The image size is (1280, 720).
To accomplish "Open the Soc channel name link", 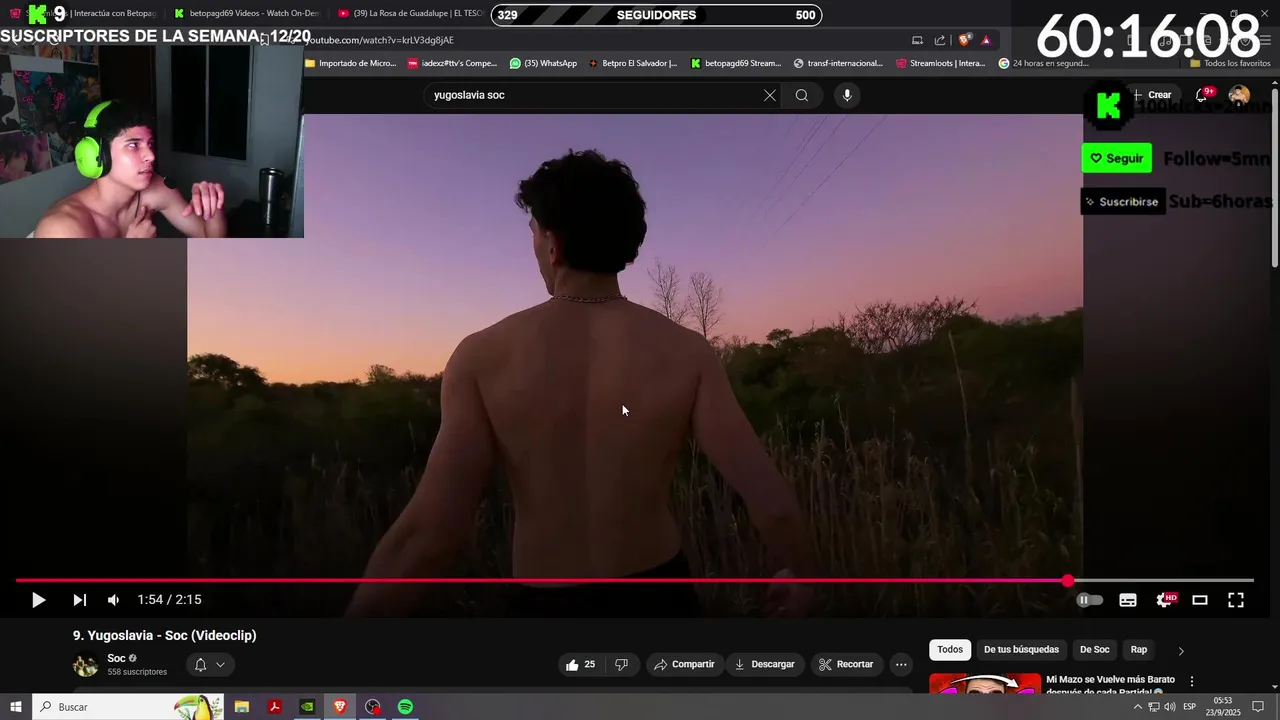I will [116, 658].
